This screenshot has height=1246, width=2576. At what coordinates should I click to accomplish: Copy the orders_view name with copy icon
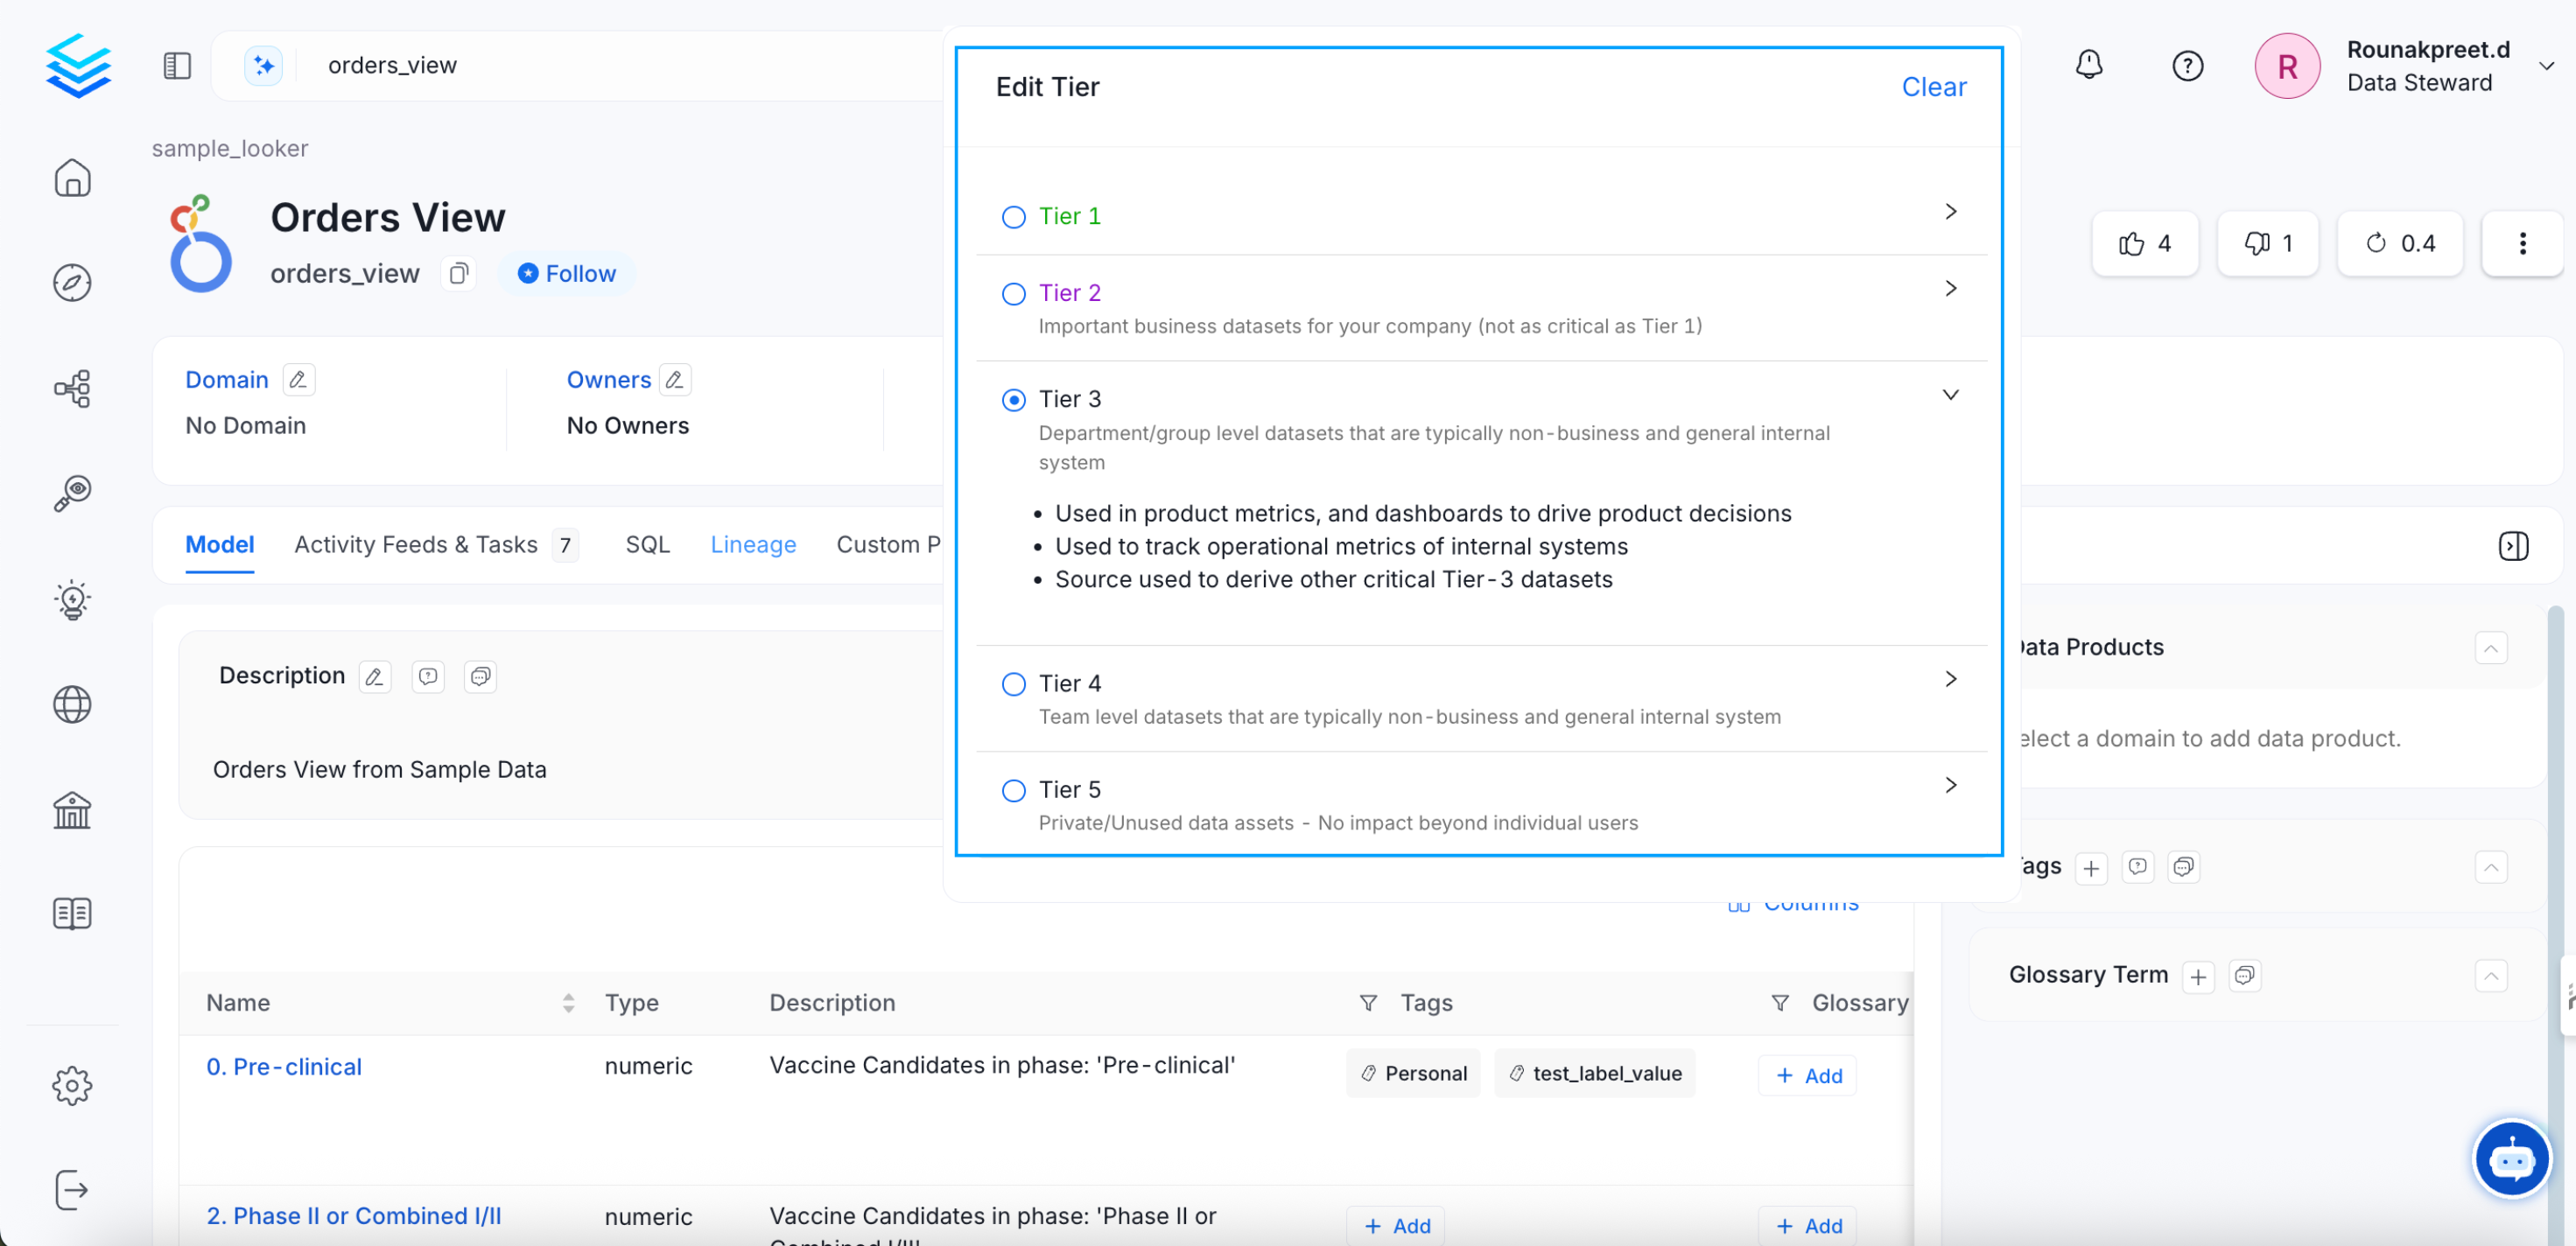tap(458, 273)
